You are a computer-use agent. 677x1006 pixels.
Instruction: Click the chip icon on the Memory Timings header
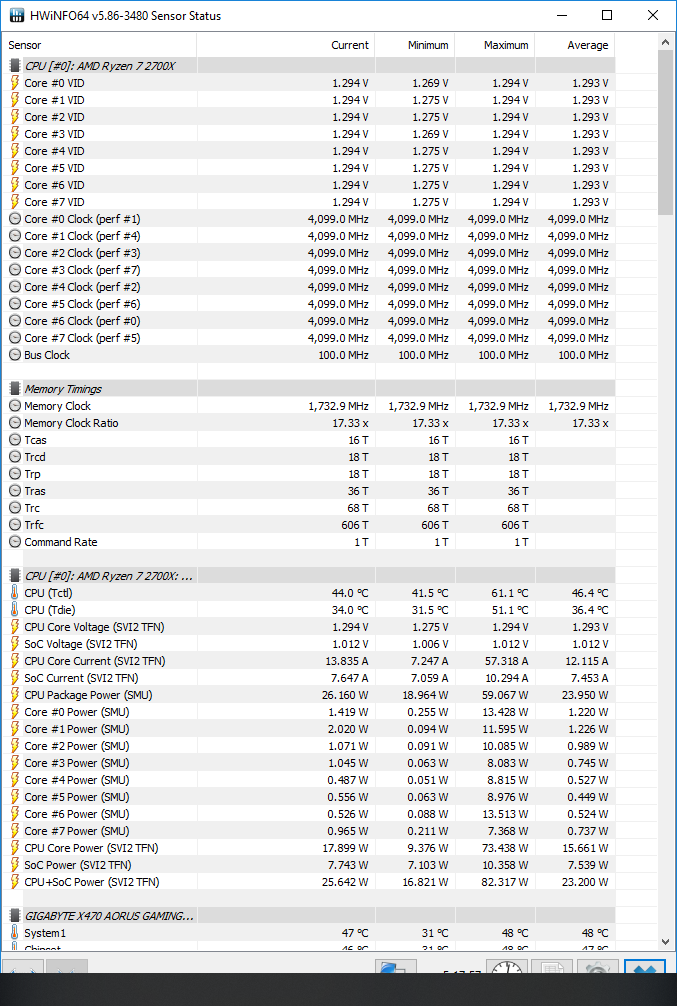(15, 389)
